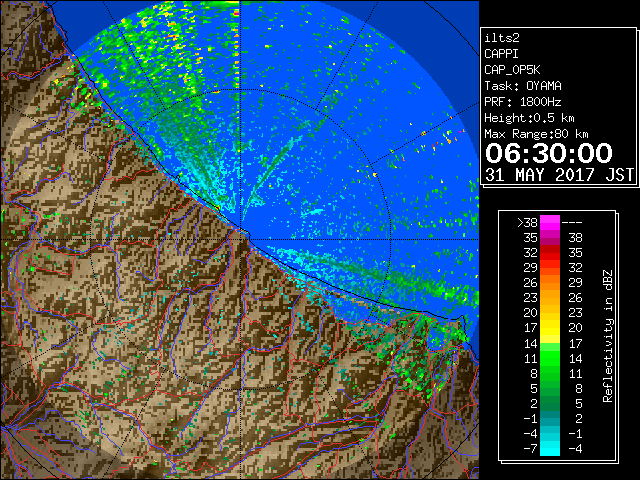
Task: Click the >38 legend value
Action: [527, 223]
